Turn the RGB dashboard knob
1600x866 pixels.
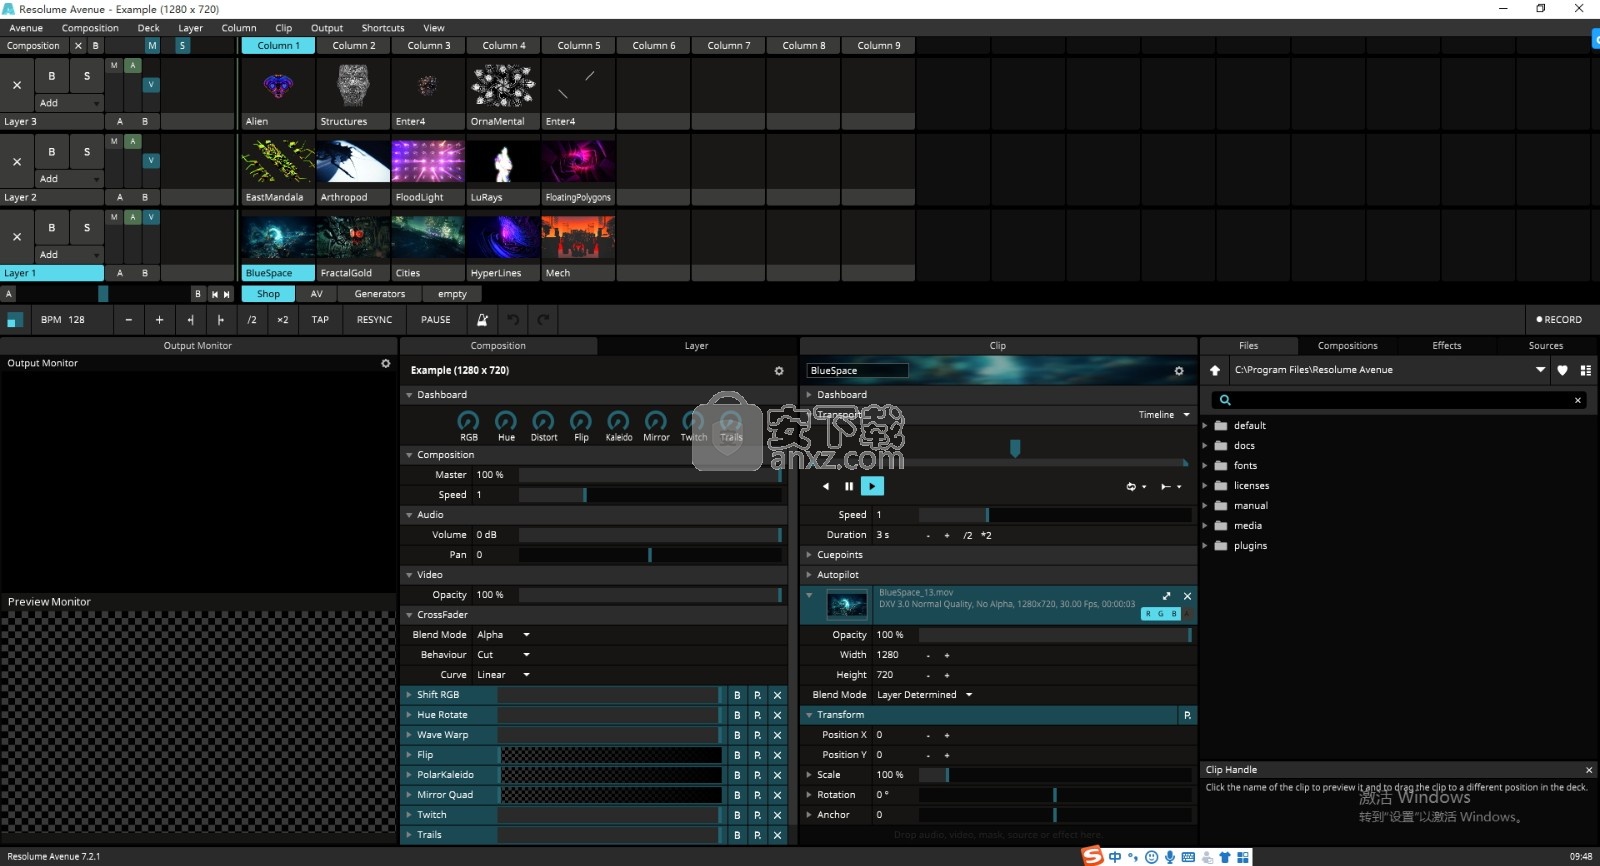click(x=468, y=421)
